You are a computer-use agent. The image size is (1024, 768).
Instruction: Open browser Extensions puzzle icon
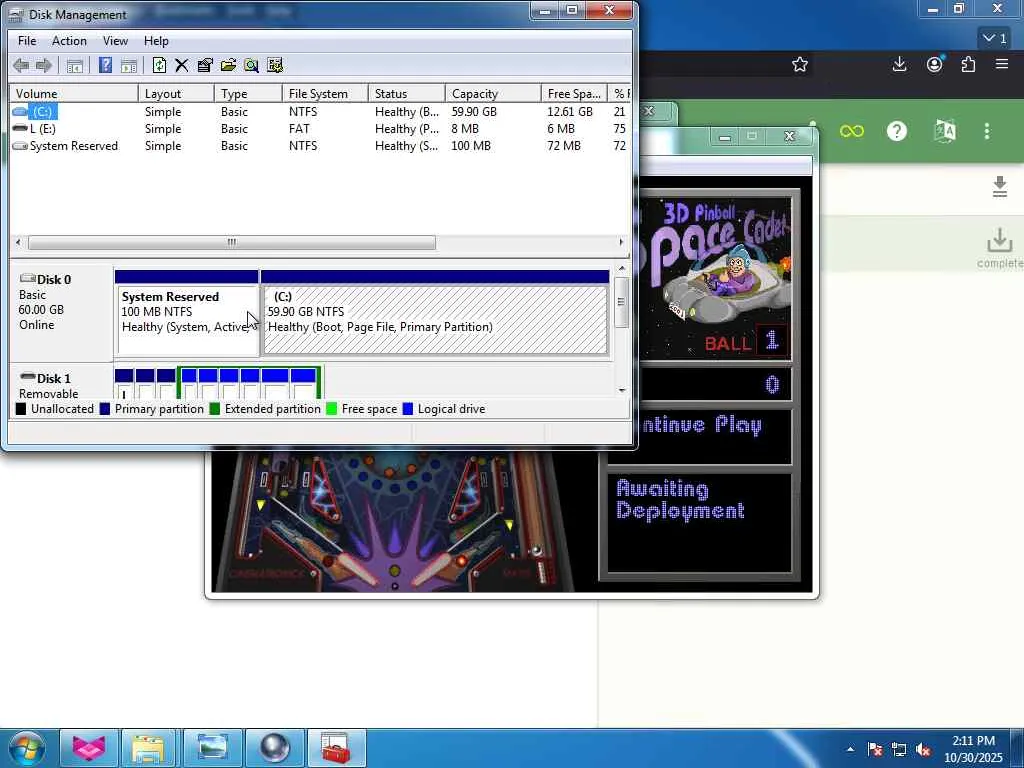pos(968,64)
